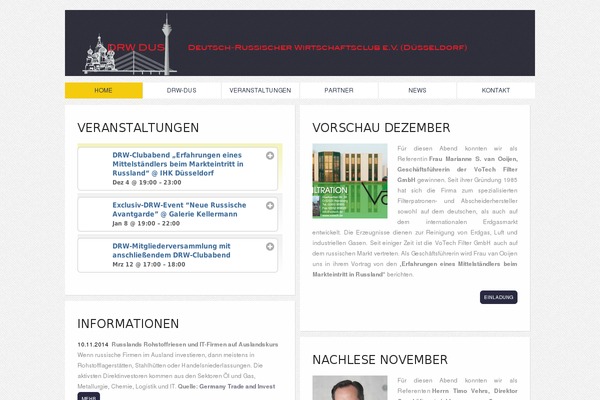600x400 pixels.
Task: Click the NACHLESE NOVEMBER heading
Action: [x=380, y=360]
